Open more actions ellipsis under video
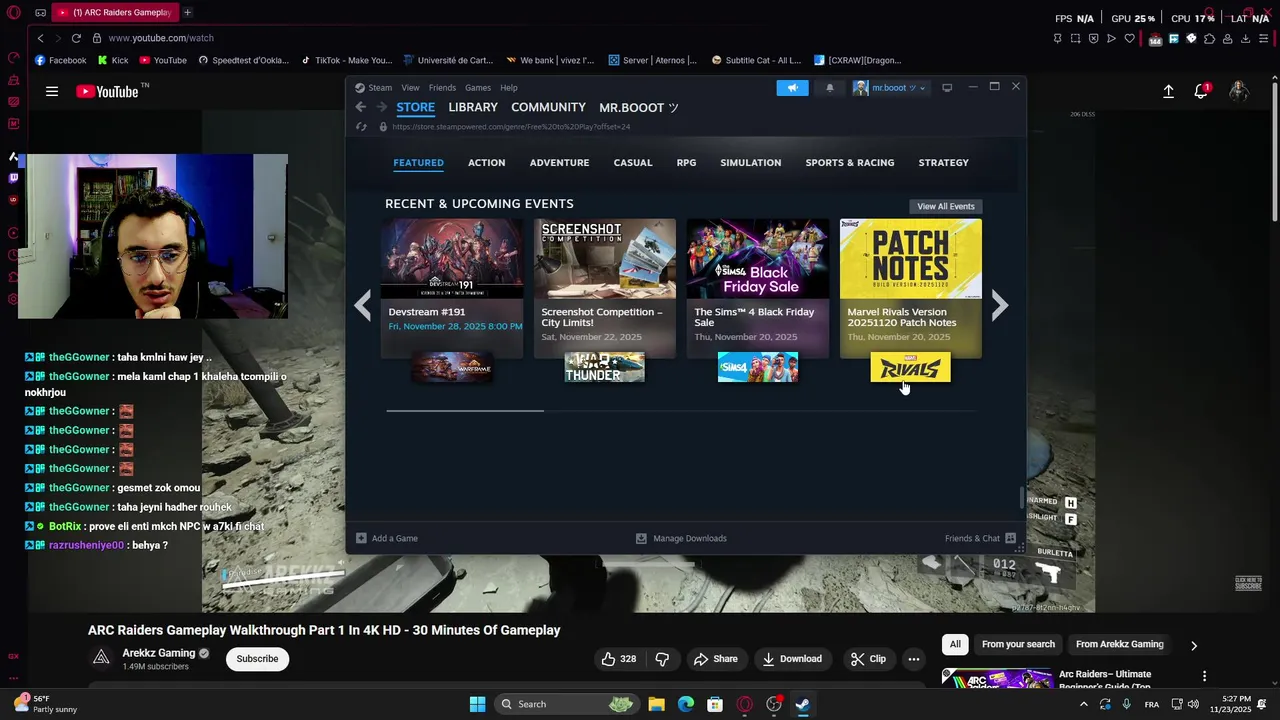 pyautogui.click(x=913, y=659)
